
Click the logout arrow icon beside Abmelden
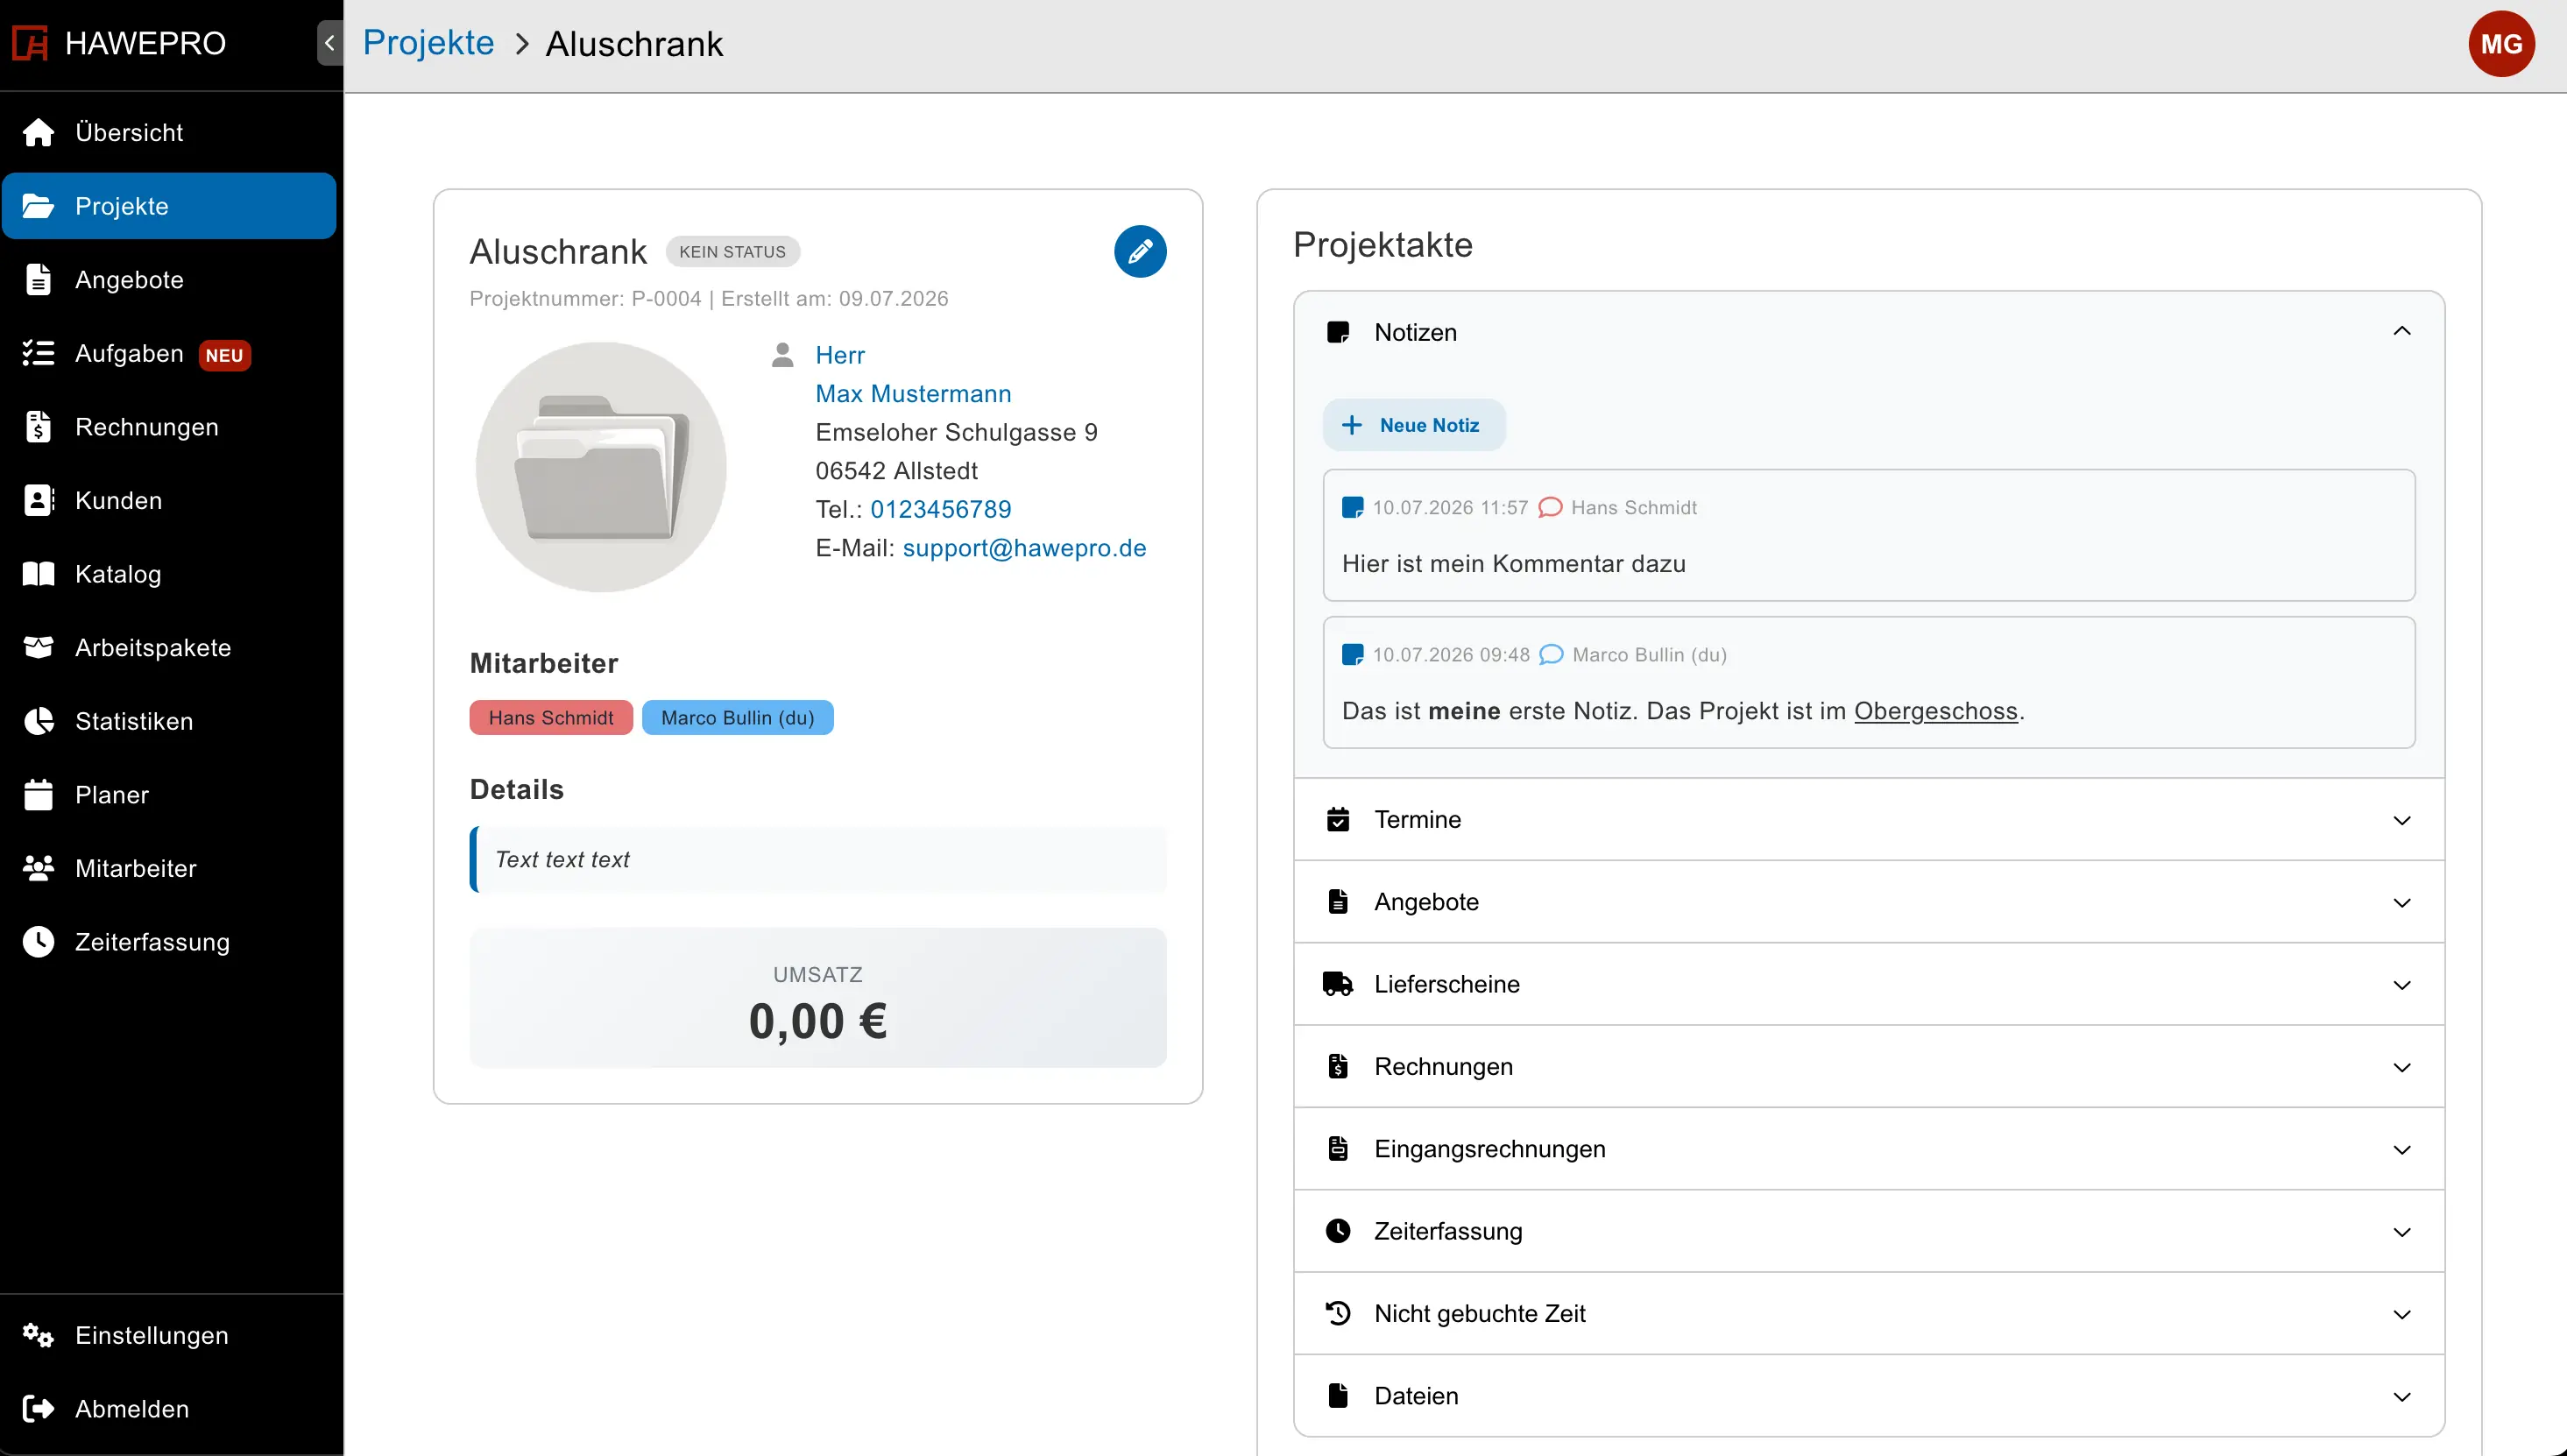coord(38,1409)
